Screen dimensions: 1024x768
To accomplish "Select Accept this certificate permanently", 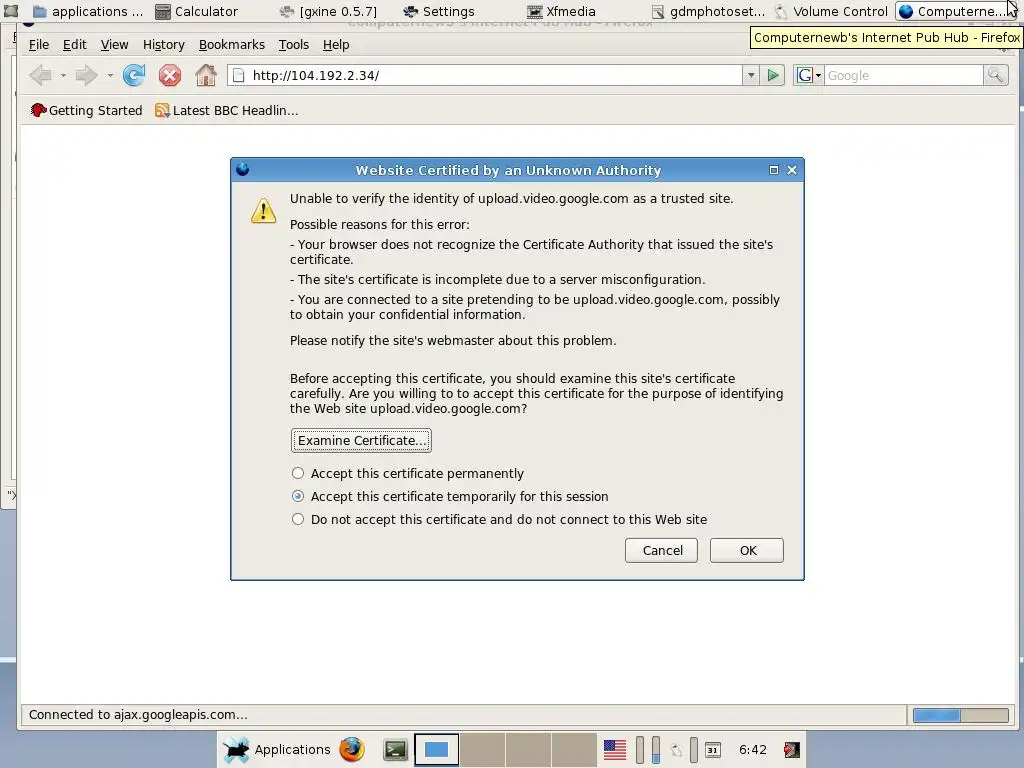I will (407, 473).
